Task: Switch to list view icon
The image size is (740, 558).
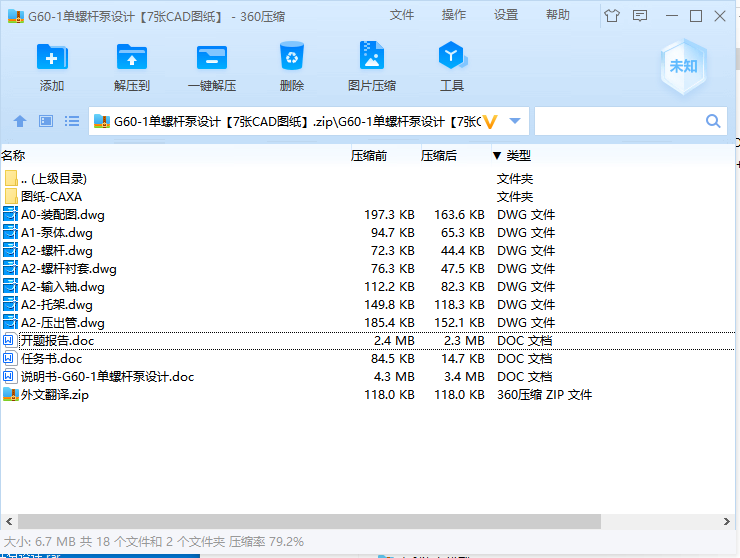Action: tap(72, 121)
